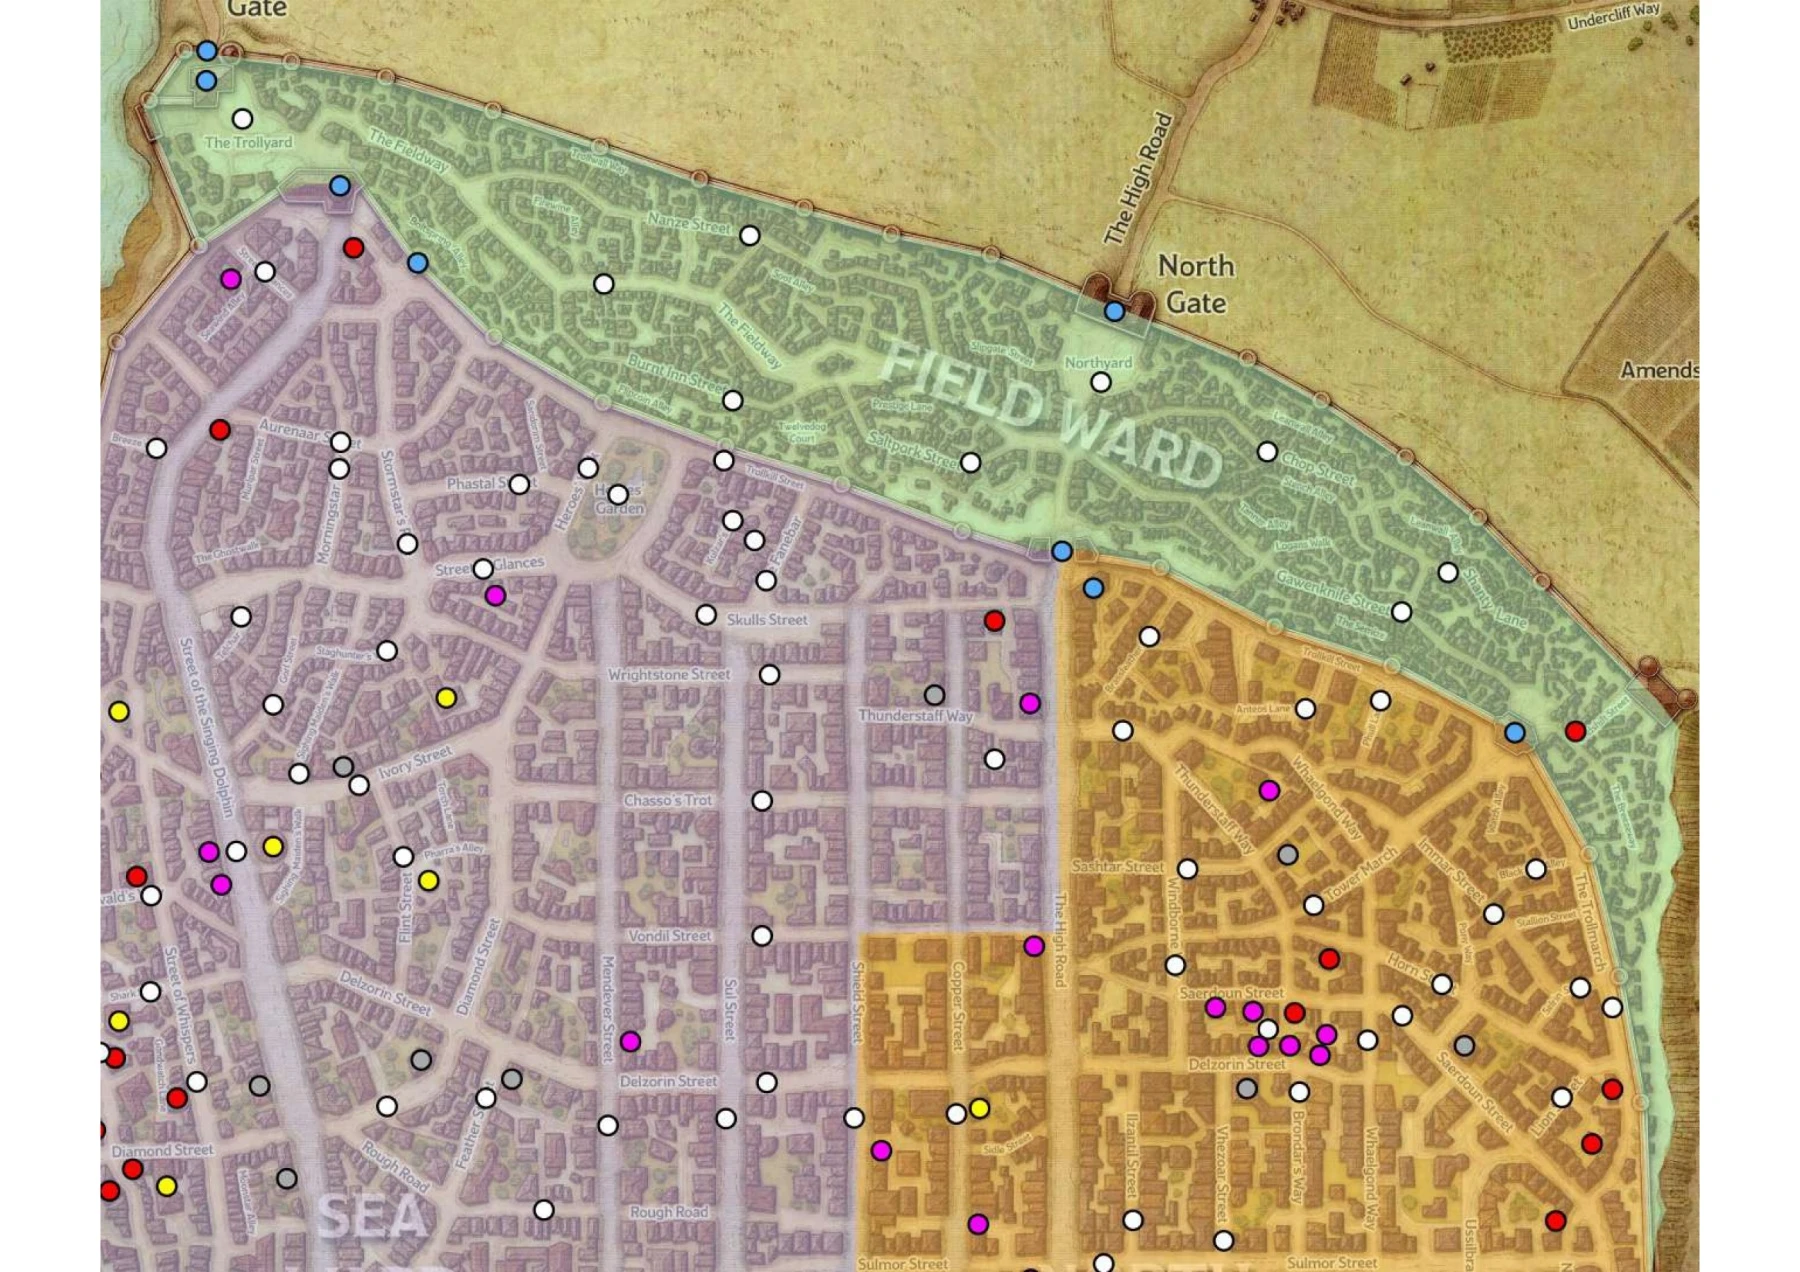Image resolution: width=1800 pixels, height=1272 pixels.
Task: Select white marker below Windborne label
Action: tap(1176, 965)
